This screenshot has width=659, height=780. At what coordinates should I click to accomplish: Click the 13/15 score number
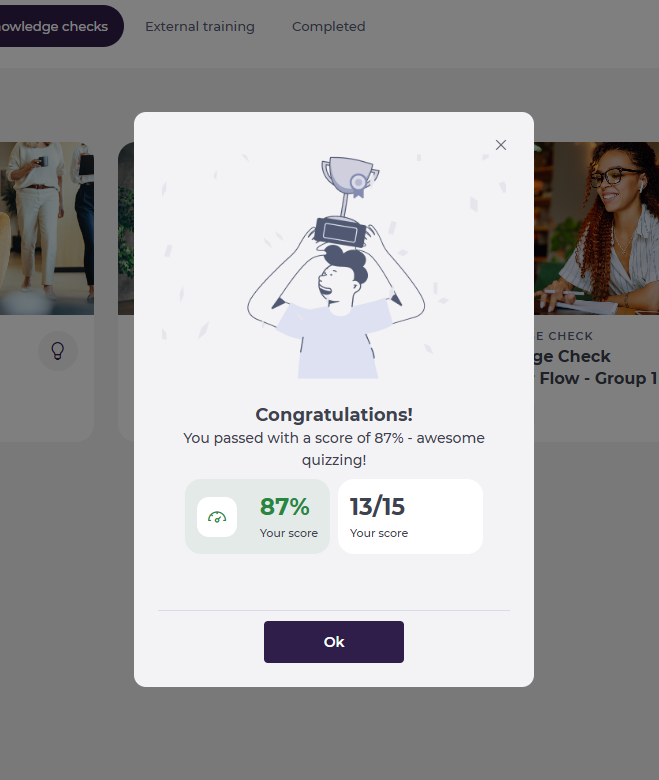377,507
